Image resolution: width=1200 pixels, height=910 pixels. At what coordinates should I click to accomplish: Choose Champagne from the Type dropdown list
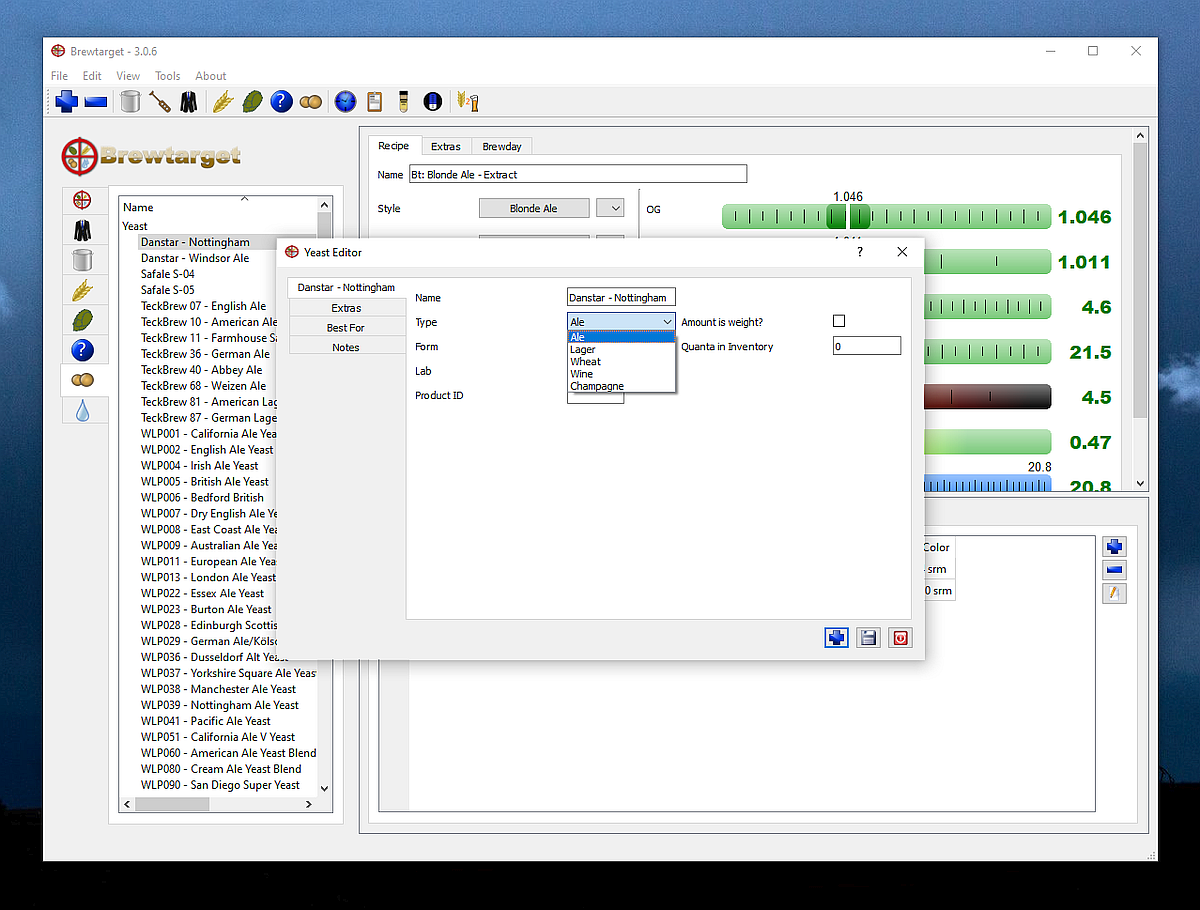(621, 385)
